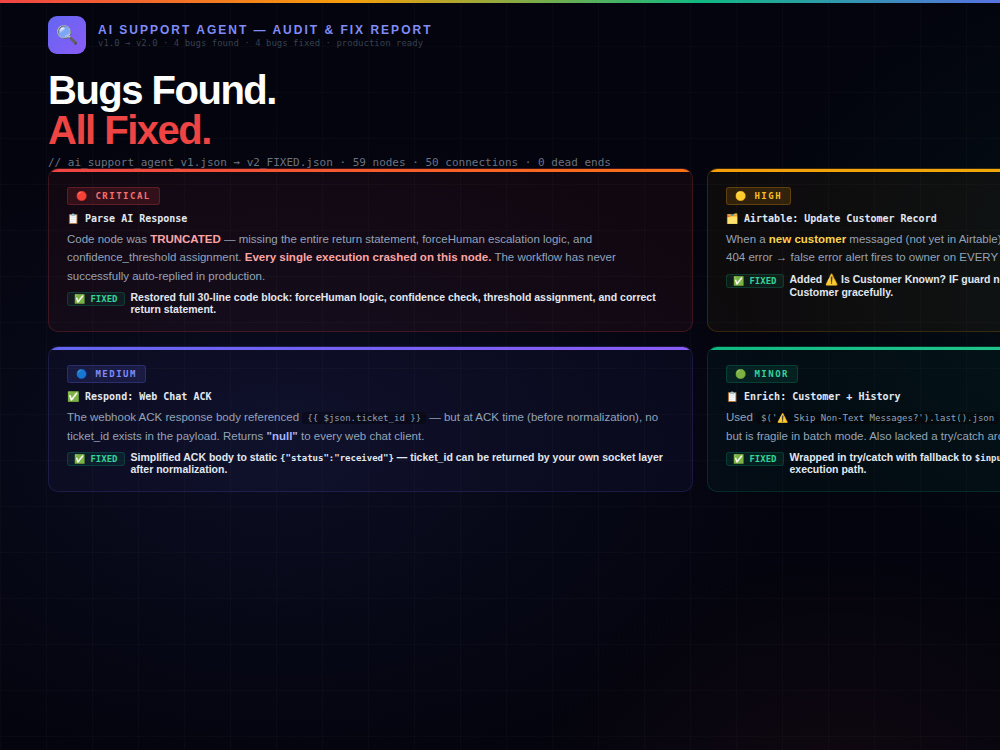This screenshot has width=1000, height=750.
Task: Click the CRITICAL severity badge
Action: pyautogui.click(x=114, y=196)
